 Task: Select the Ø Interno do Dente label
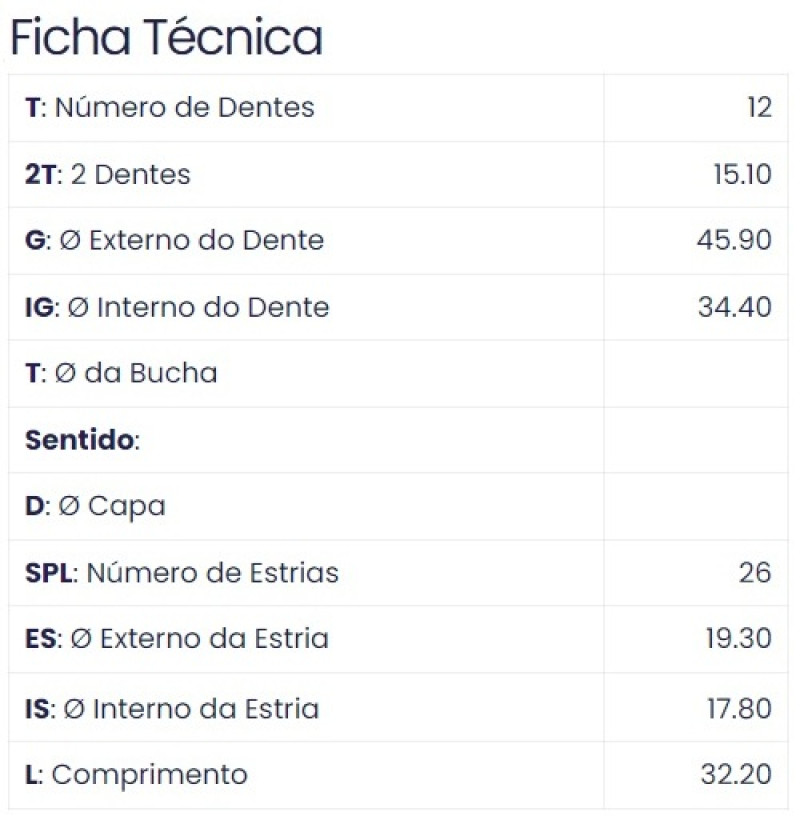(177, 307)
